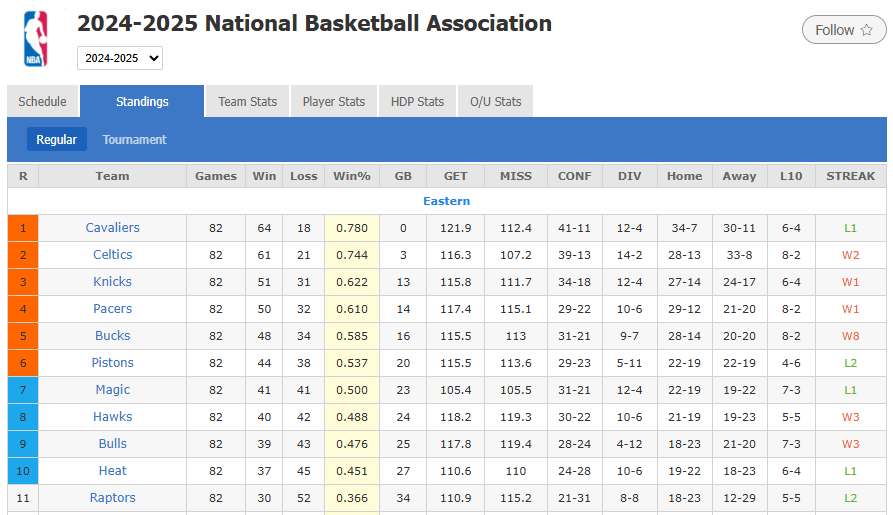Viewport: 893px width, 515px height.
Task: Switch to the HDP Stats tab
Action: [417, 101]
